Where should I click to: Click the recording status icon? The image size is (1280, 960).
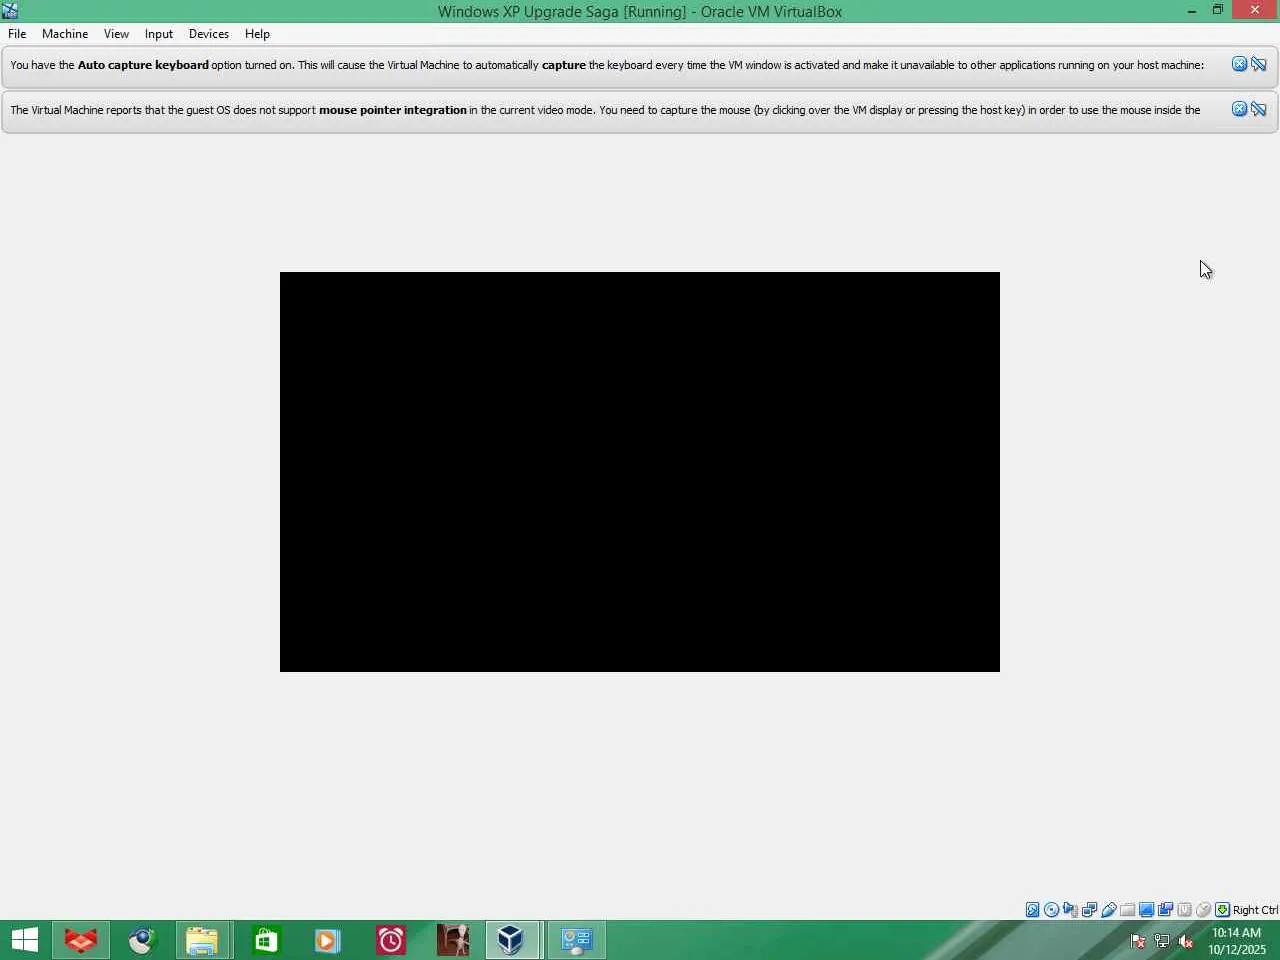1165,910
